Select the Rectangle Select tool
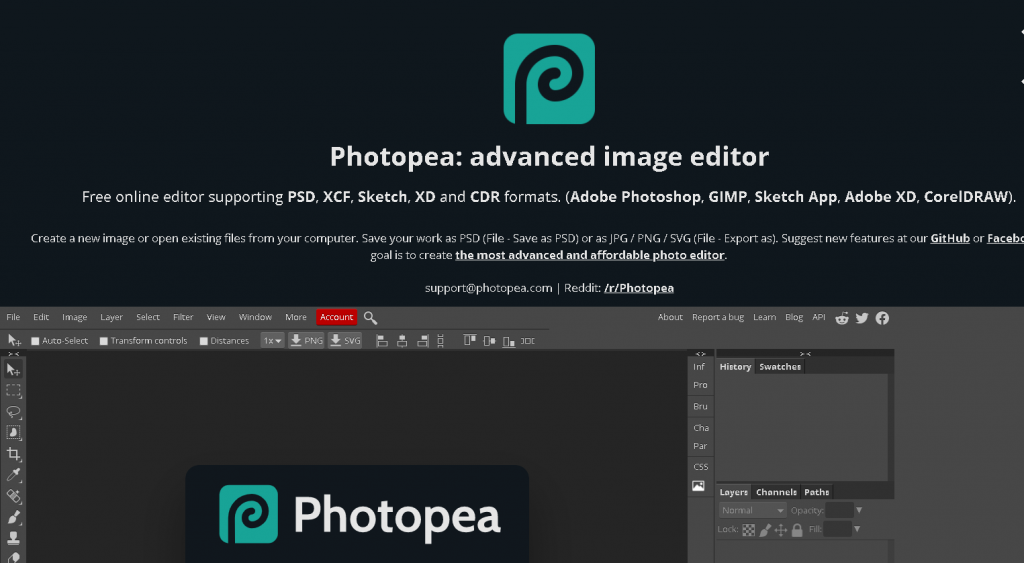Viewport: 1024px width, 563px height. point(14,390)
